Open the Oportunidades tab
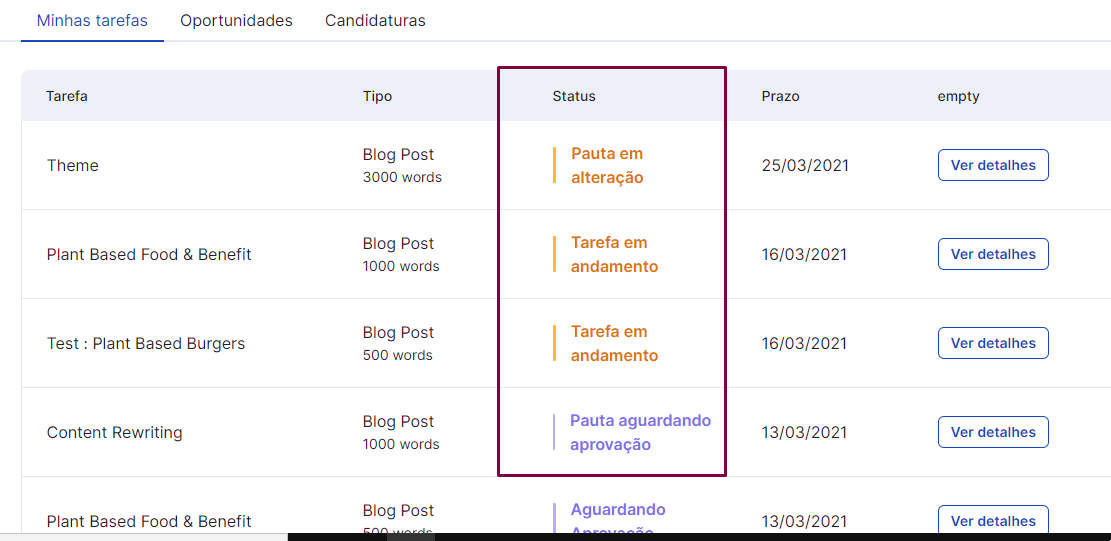Image resolution: width=1111 pixels, height=541 pixels. pos(236,21)
